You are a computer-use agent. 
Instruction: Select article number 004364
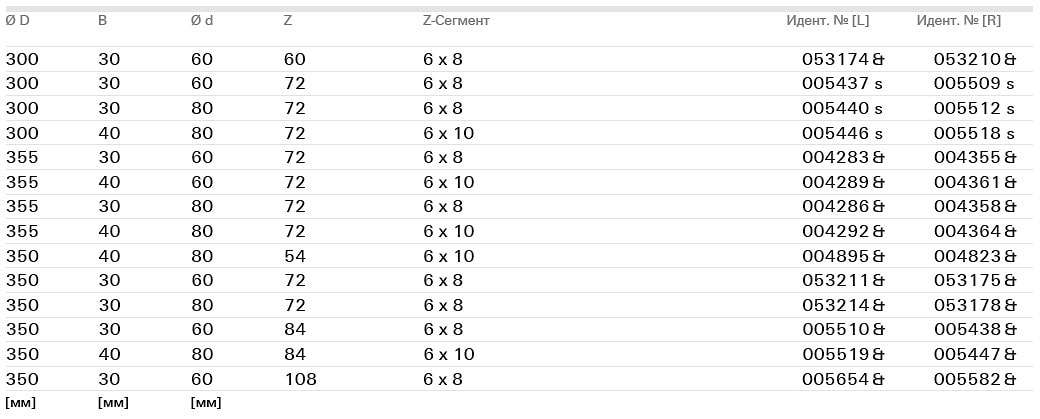coord(966,231)
